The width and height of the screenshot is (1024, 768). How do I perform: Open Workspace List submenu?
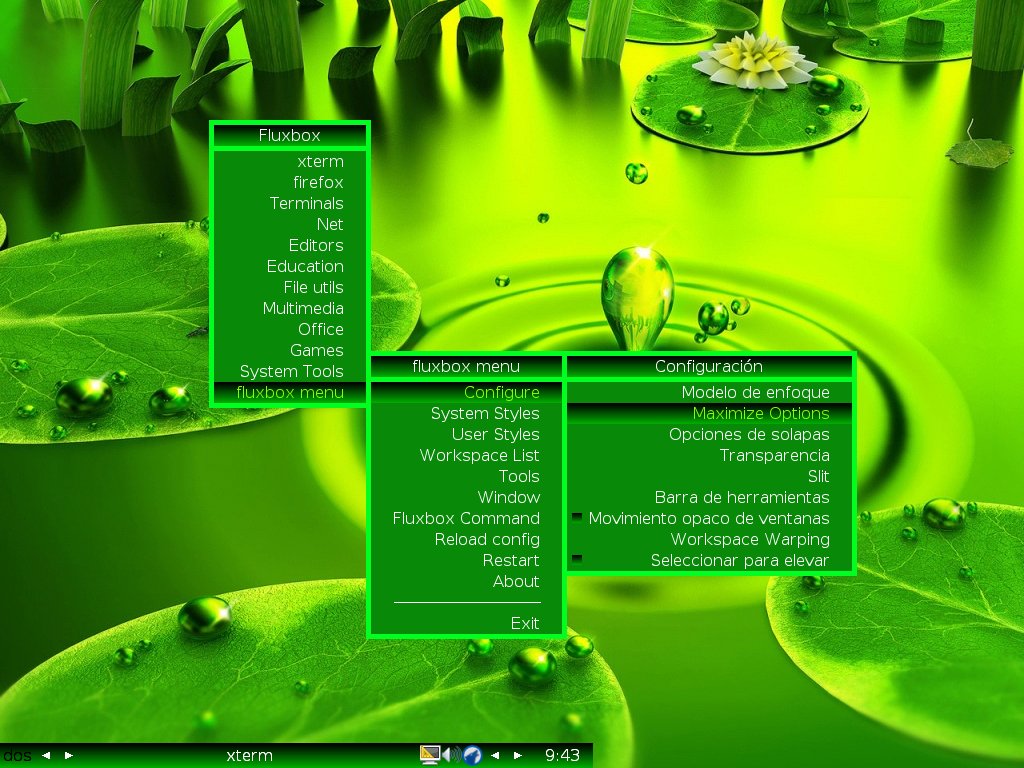(466, 455)
